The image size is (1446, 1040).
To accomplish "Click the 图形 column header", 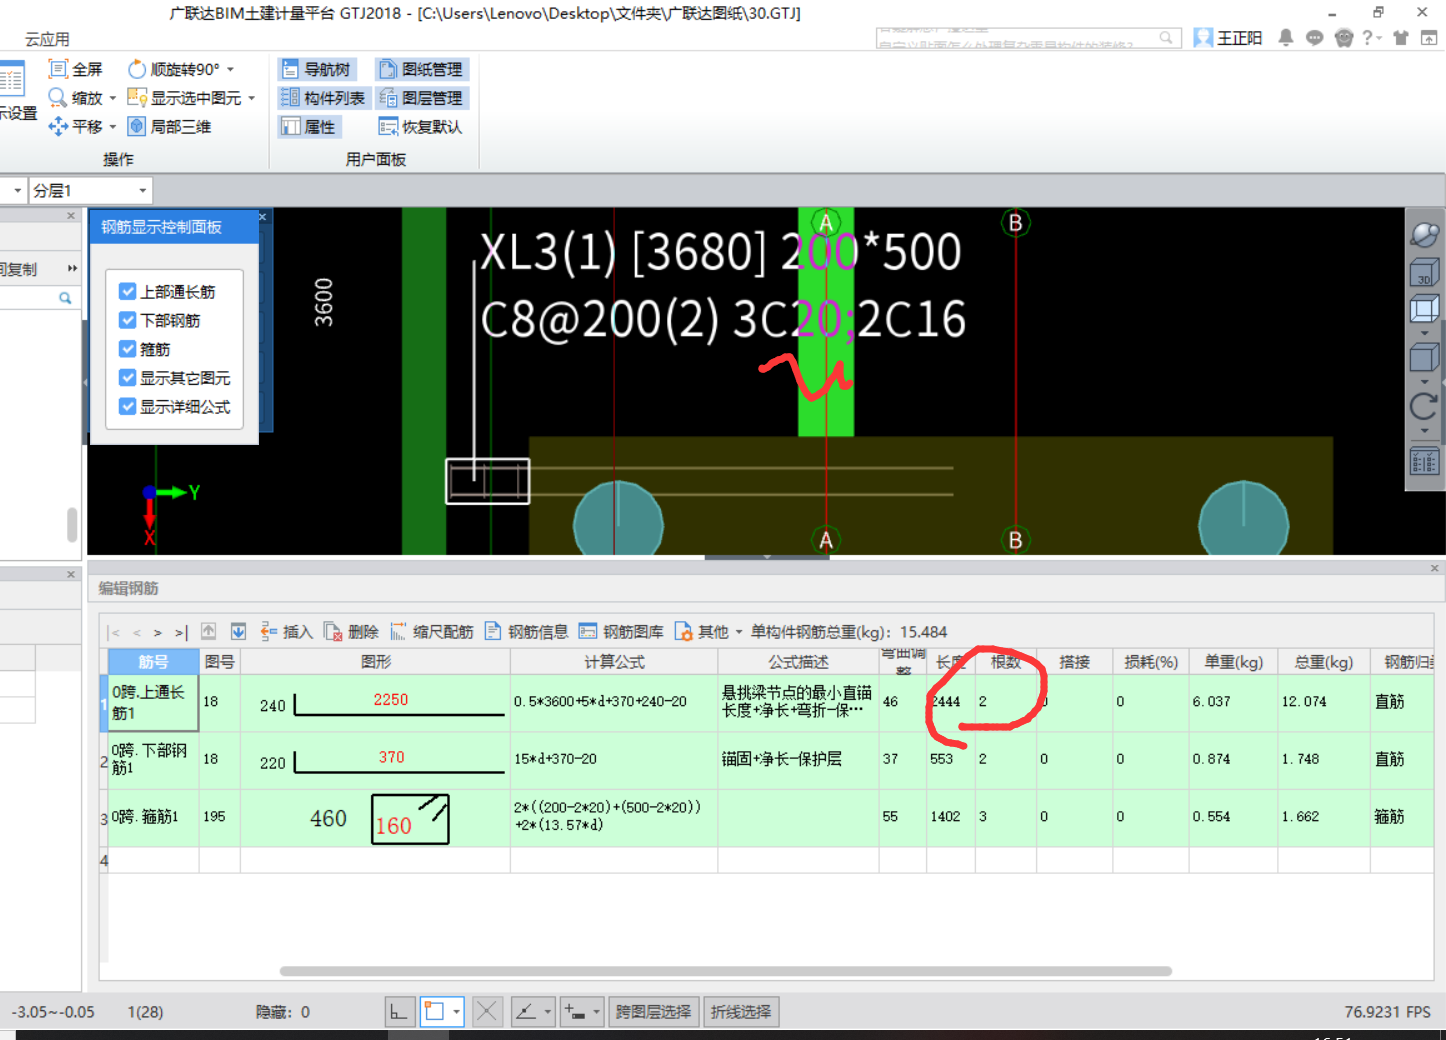I will coord(376,662).
